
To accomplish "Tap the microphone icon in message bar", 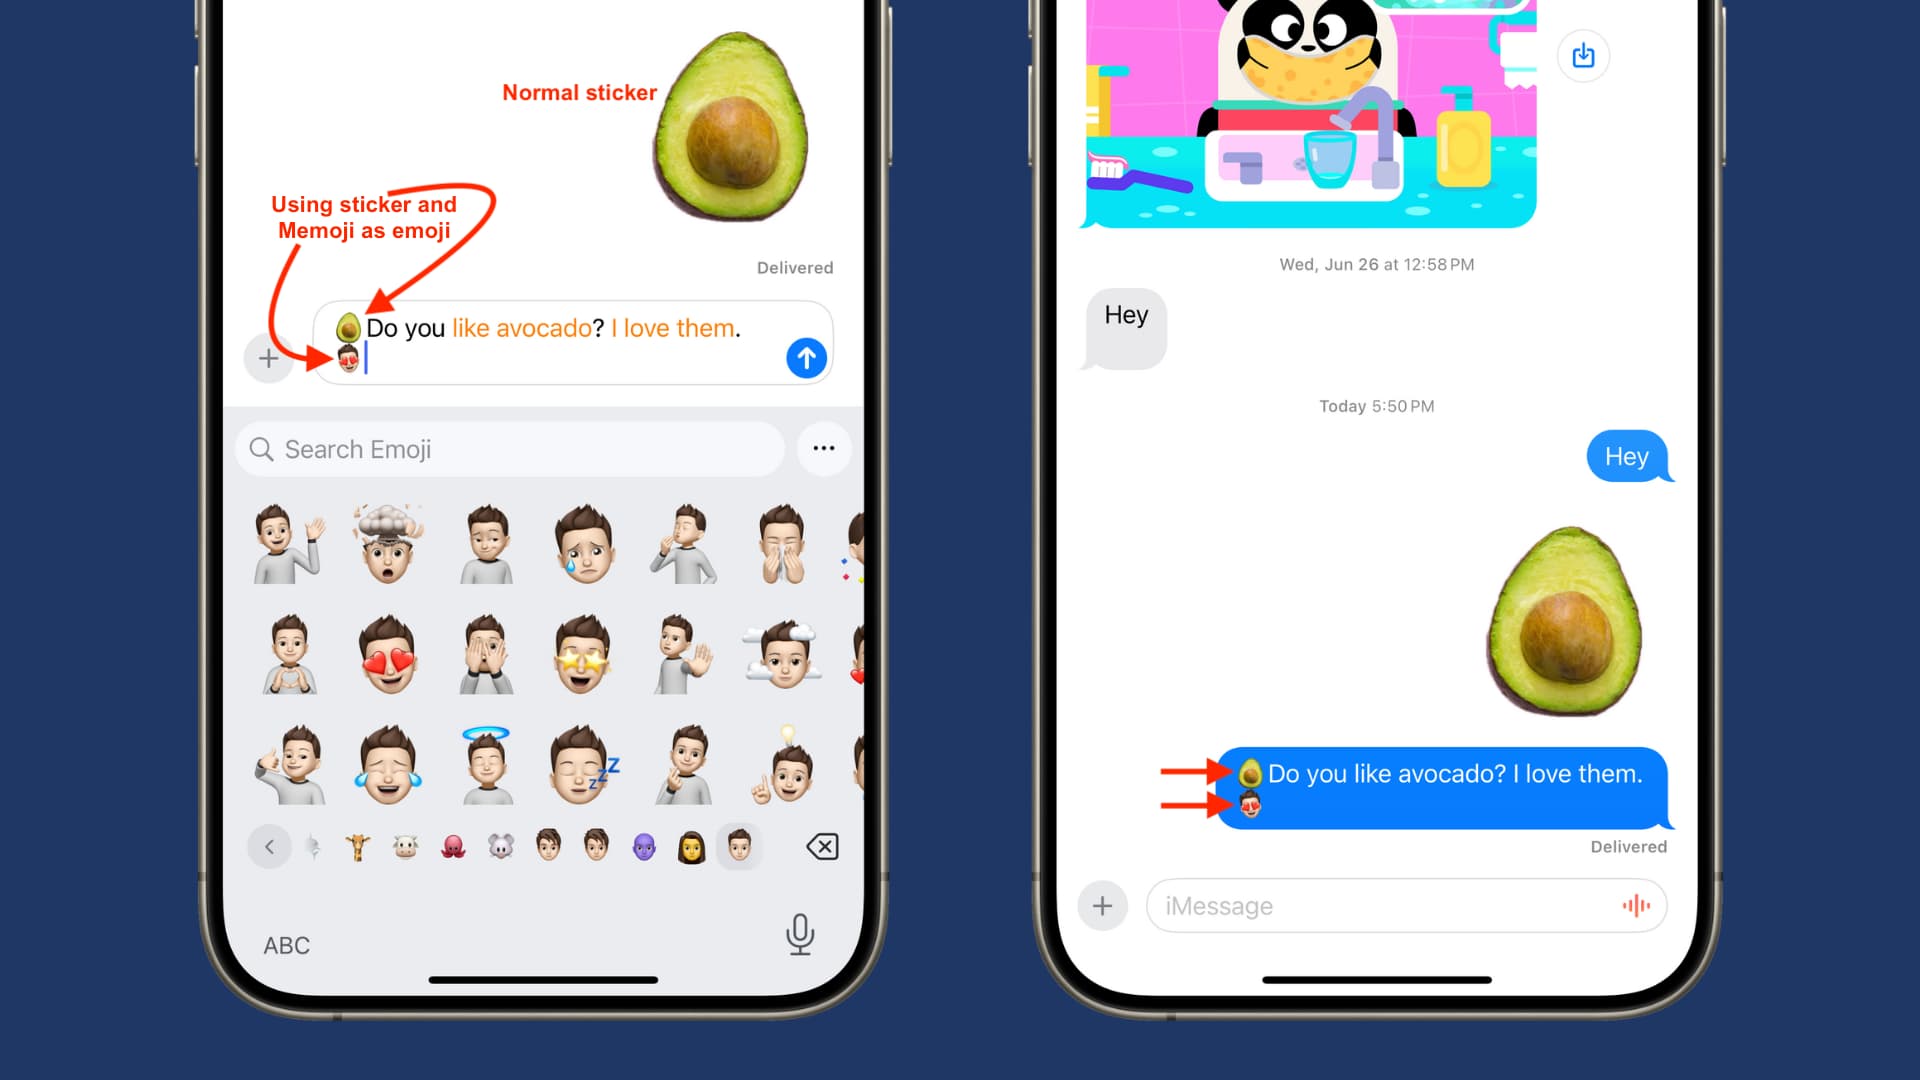I will click(1639, 906).
